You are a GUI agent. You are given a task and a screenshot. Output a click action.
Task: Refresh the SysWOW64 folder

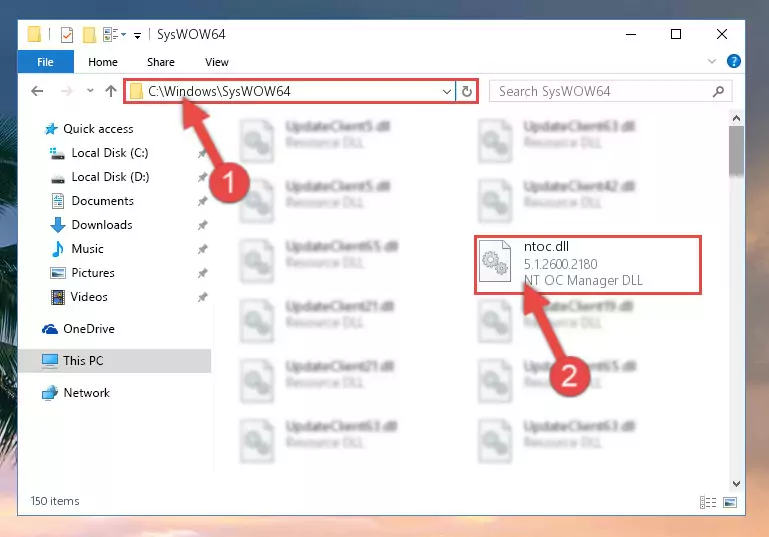click(x=466, y=92)
